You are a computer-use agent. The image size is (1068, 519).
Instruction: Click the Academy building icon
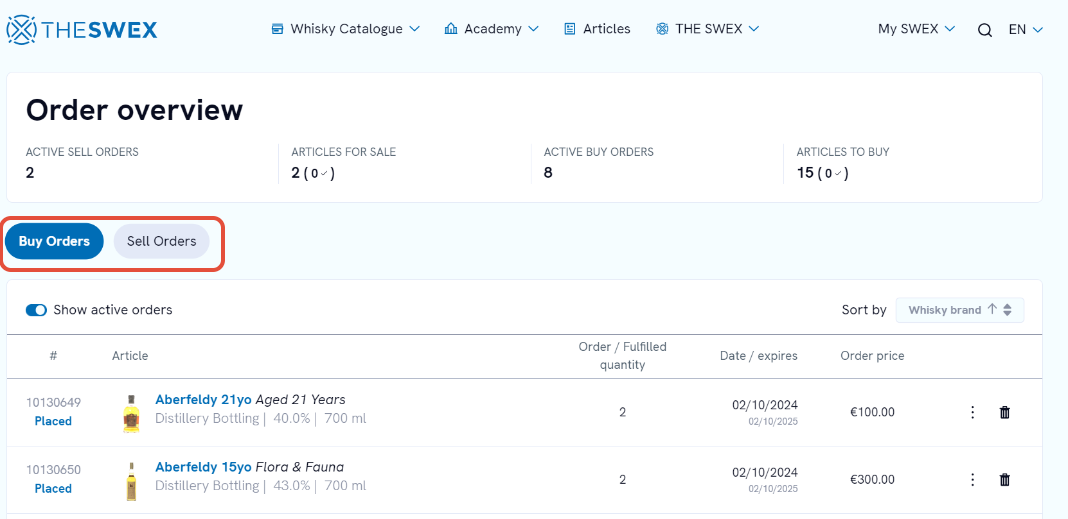[x=450, y=29]
